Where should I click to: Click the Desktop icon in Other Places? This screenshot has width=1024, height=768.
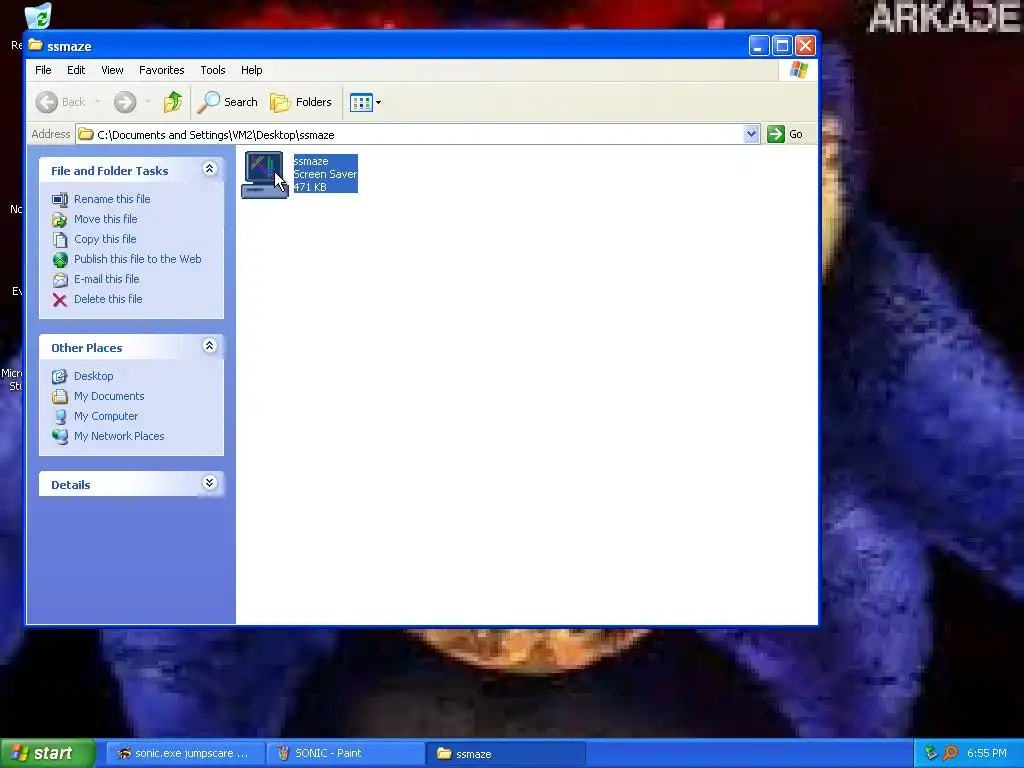[60, 376]
